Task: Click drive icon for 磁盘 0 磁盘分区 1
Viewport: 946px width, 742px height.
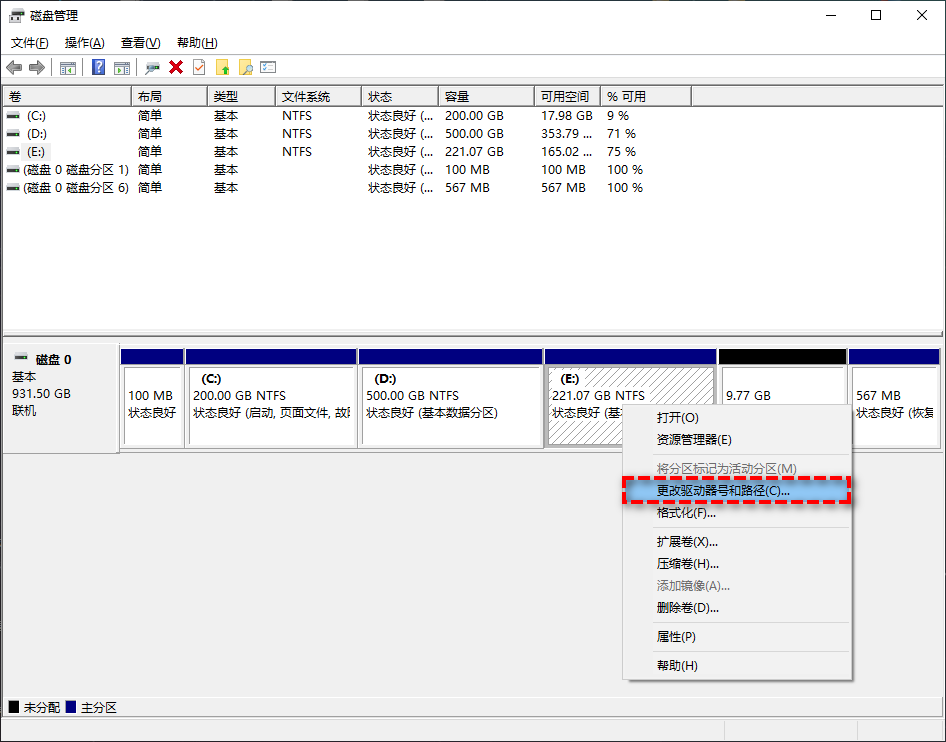Action: [13, 170]
